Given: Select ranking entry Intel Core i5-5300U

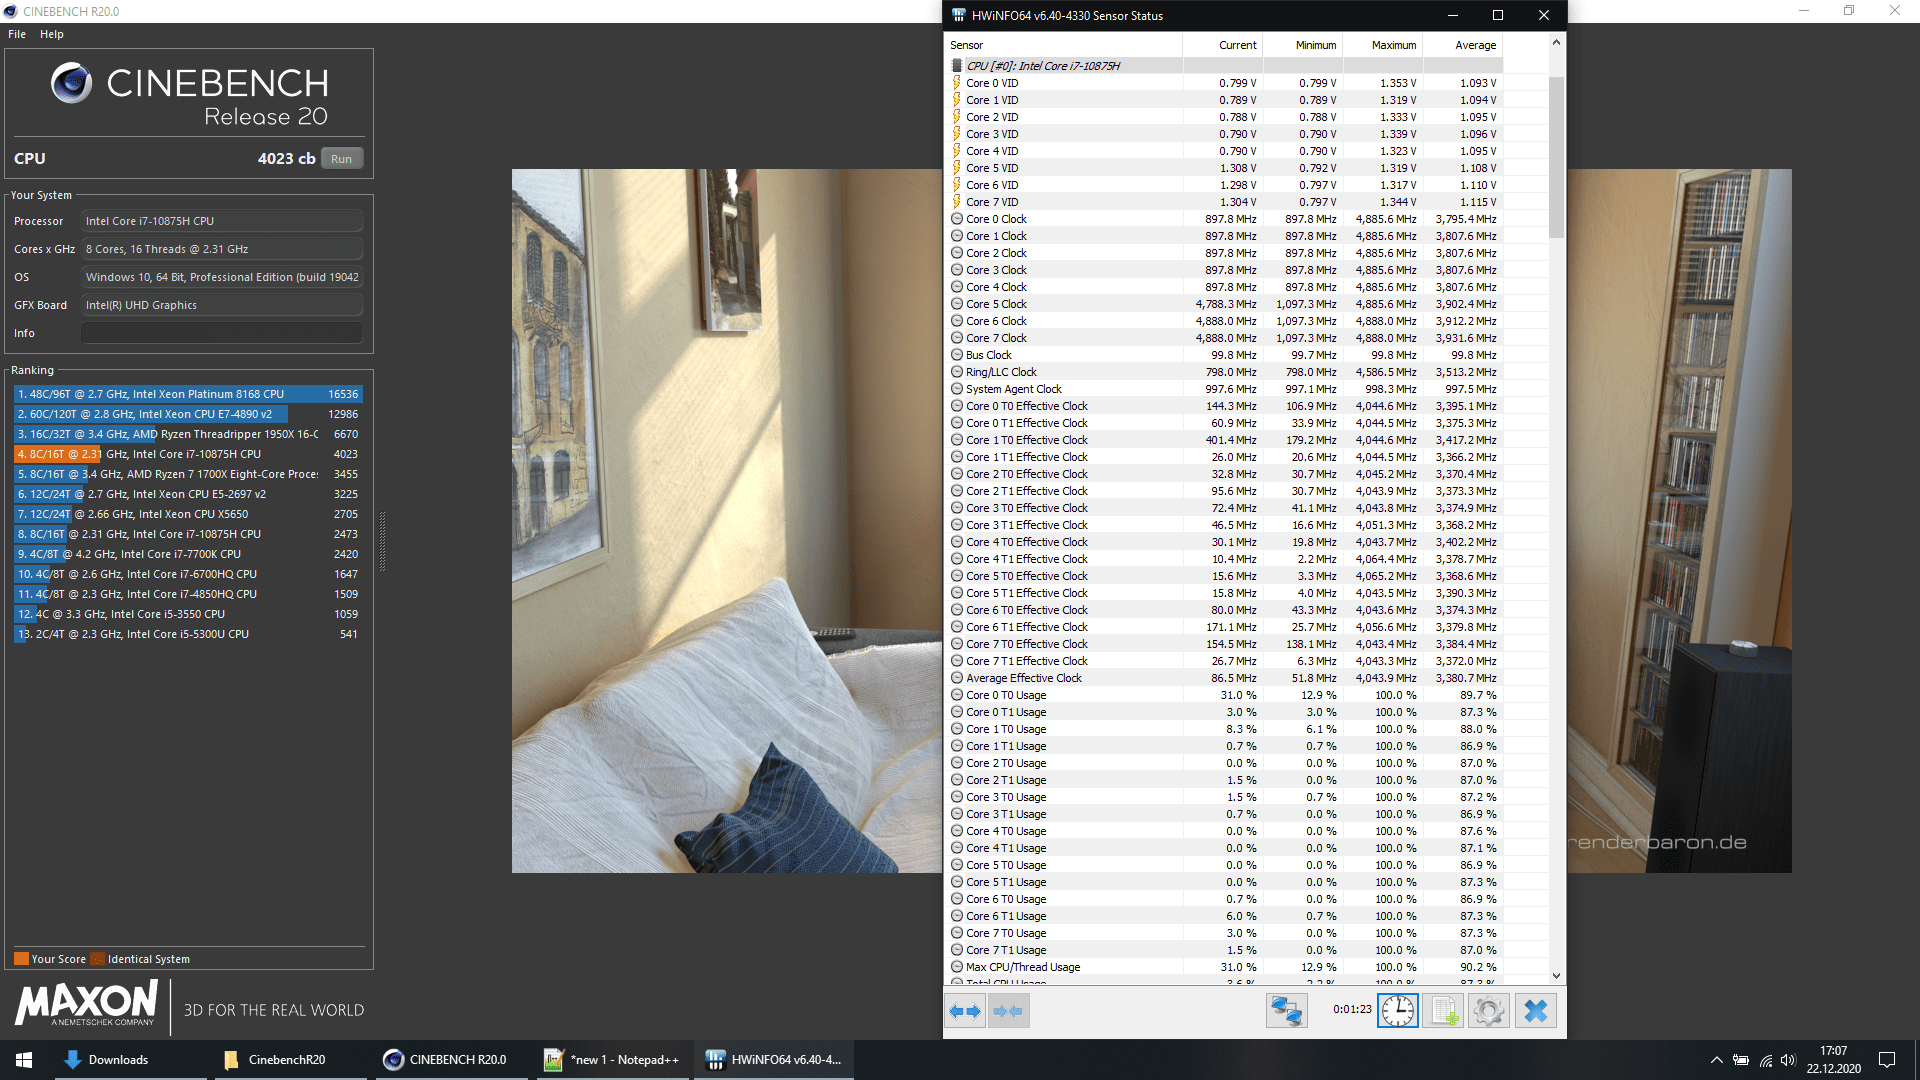Looking at the screenshot, I should [x=188, y=634].
